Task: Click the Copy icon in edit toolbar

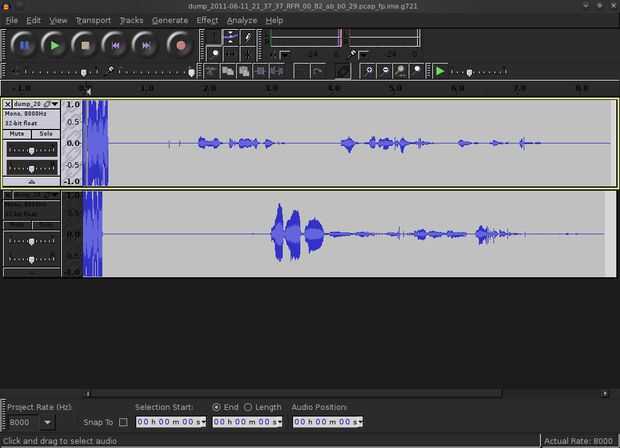Action: click(x=228, y=72)
